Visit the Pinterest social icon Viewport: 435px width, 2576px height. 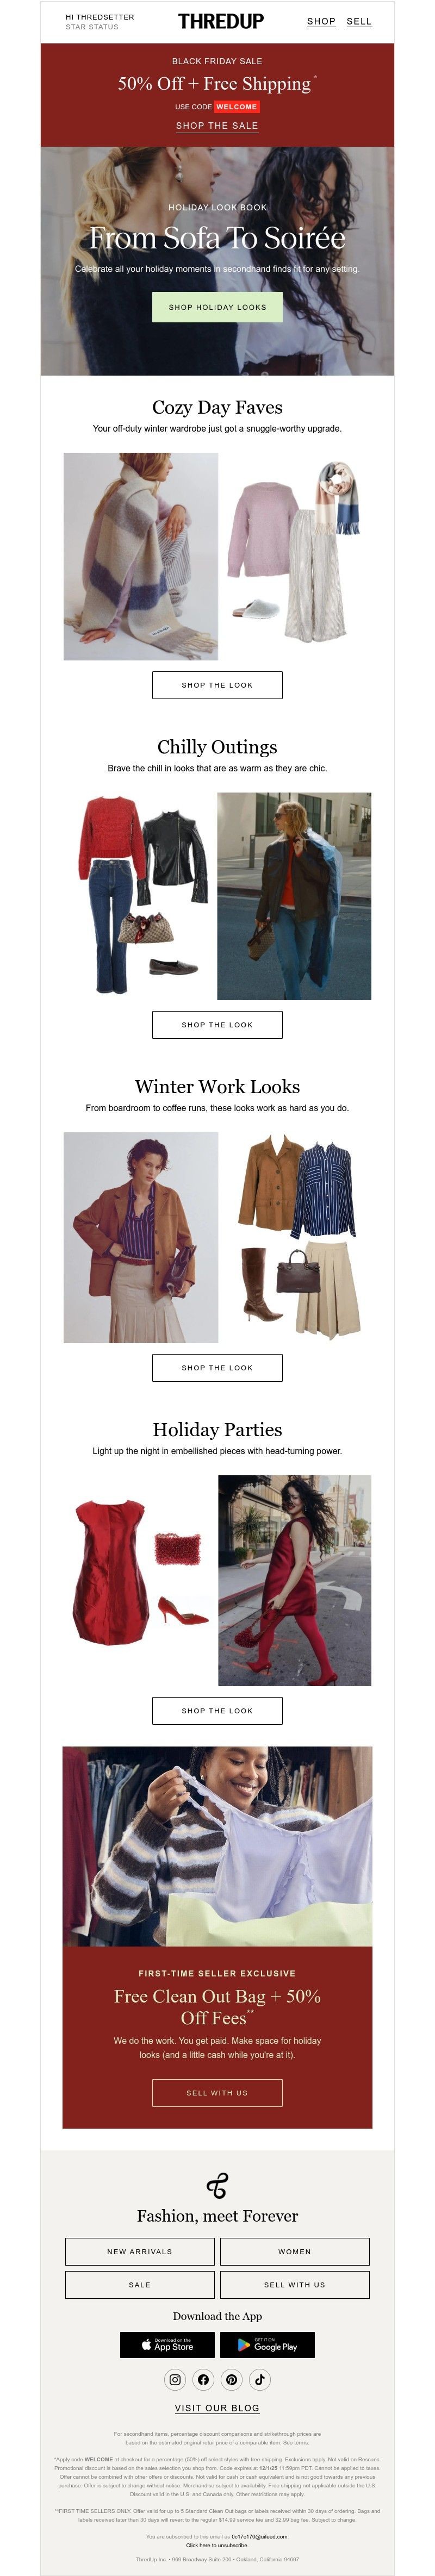pos(231,2379)
